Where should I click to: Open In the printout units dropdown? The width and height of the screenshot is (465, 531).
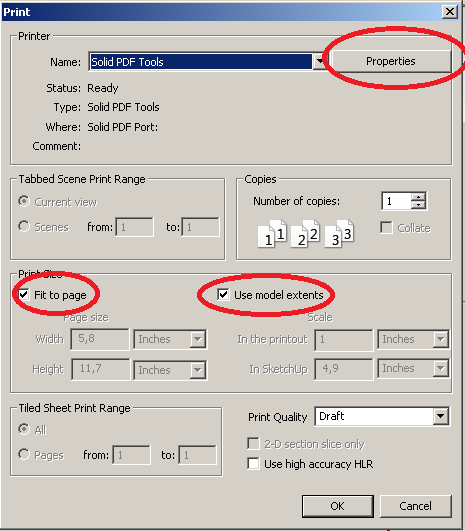(440, 339)
